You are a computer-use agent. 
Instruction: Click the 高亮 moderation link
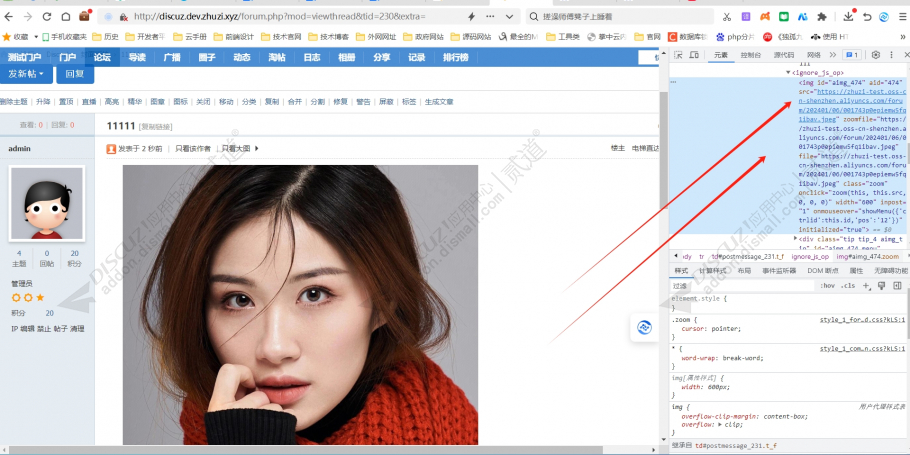111,102
